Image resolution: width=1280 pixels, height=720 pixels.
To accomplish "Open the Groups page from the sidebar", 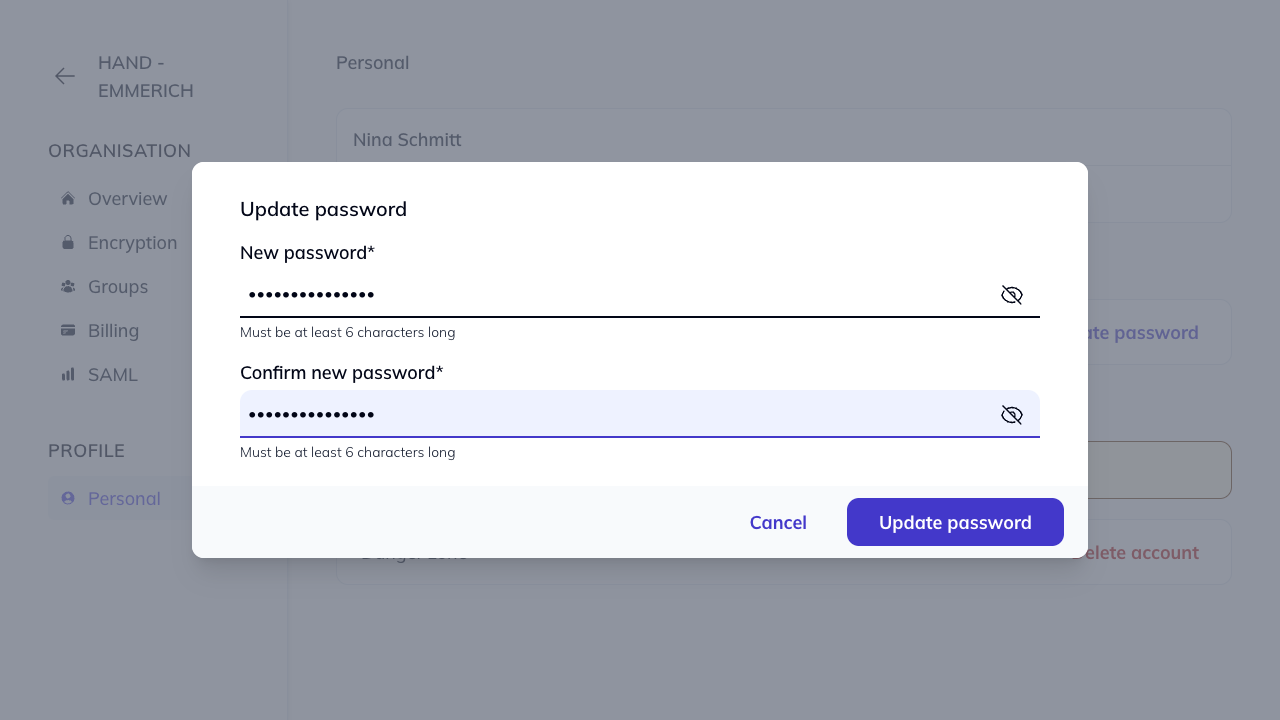I will pos(117,286).
